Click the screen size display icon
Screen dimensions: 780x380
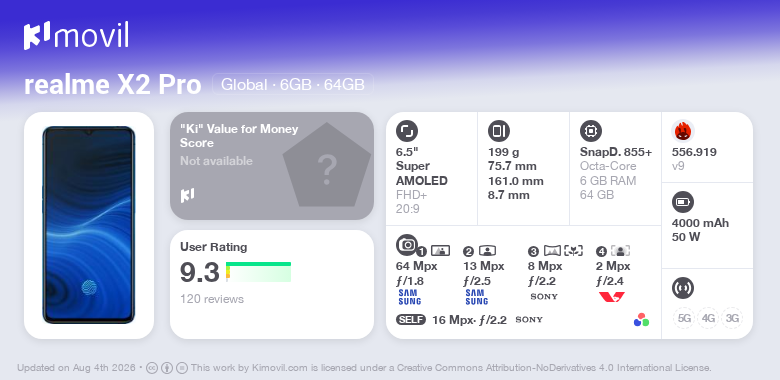click(x=407, y=131)
